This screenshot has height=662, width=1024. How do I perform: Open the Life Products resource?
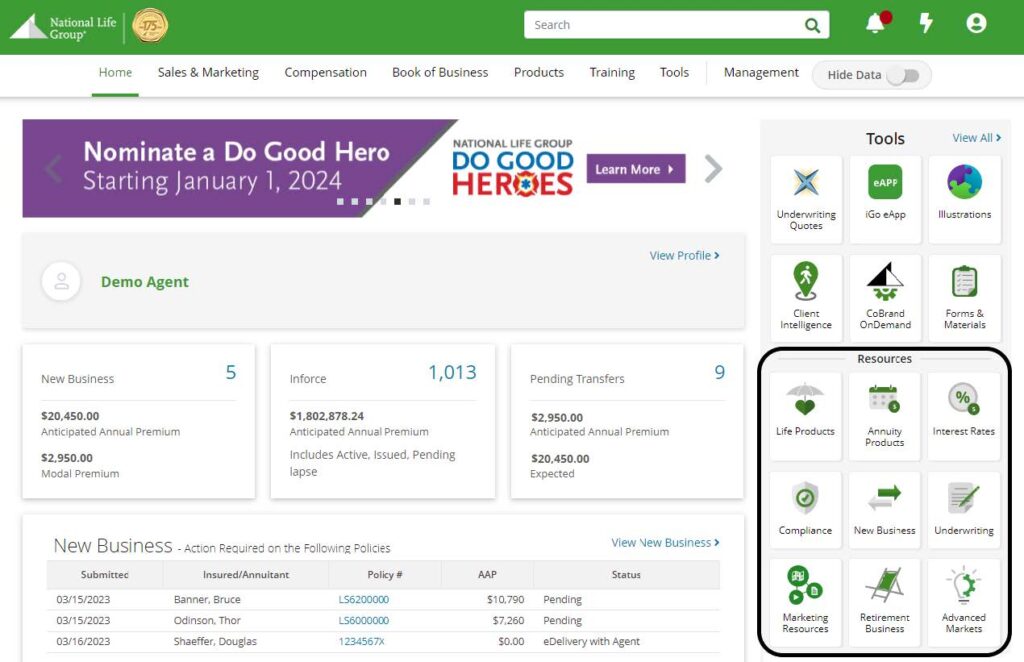pyautogui.click(x=805, y=415)
